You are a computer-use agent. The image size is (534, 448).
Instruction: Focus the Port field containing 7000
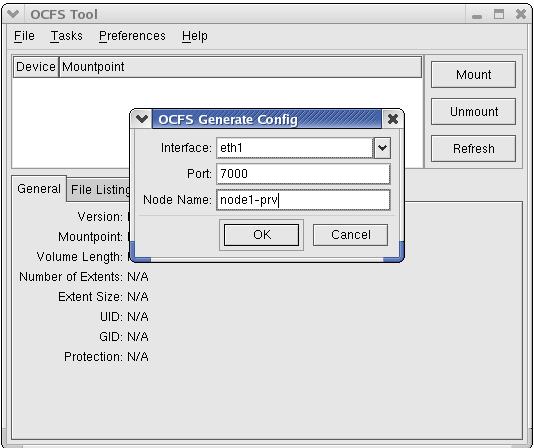click(x=303, y=174)
